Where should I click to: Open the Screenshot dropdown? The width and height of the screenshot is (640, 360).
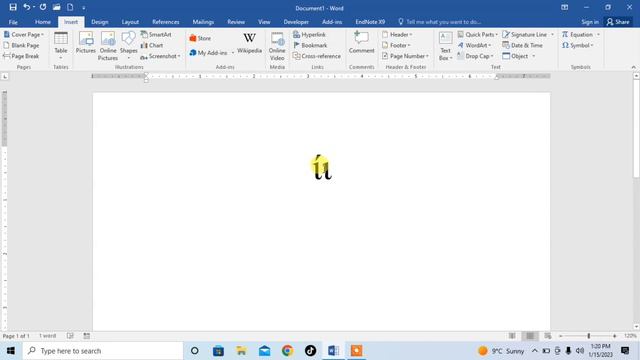coord(160,56)
